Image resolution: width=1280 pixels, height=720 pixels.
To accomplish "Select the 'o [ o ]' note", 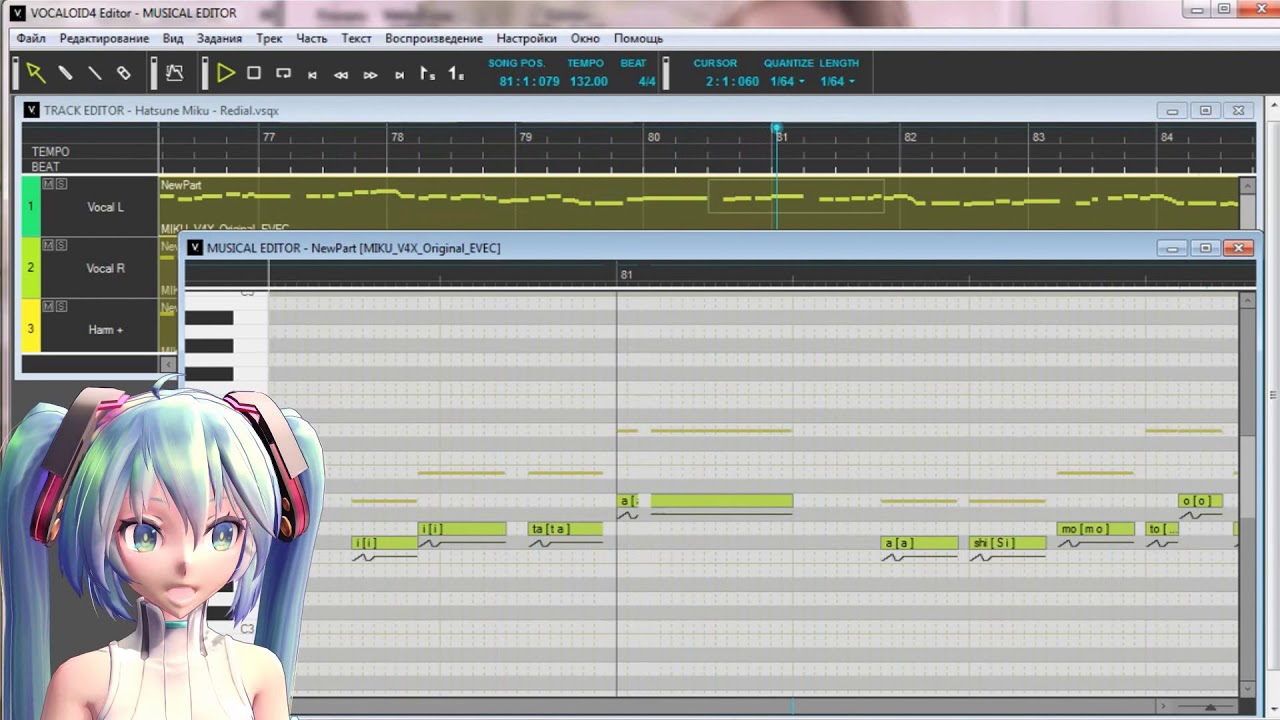I will click(1200, 501).
